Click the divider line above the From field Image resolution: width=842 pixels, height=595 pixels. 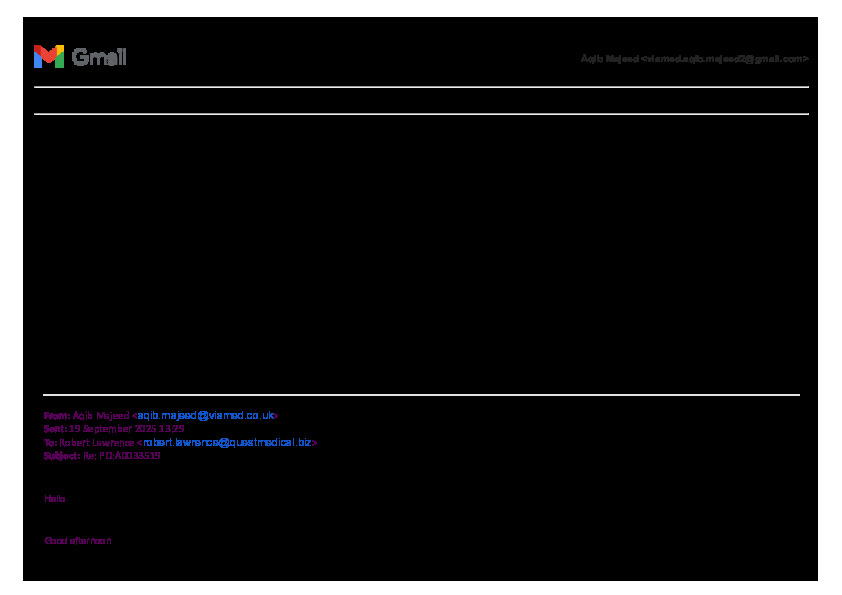421,395
